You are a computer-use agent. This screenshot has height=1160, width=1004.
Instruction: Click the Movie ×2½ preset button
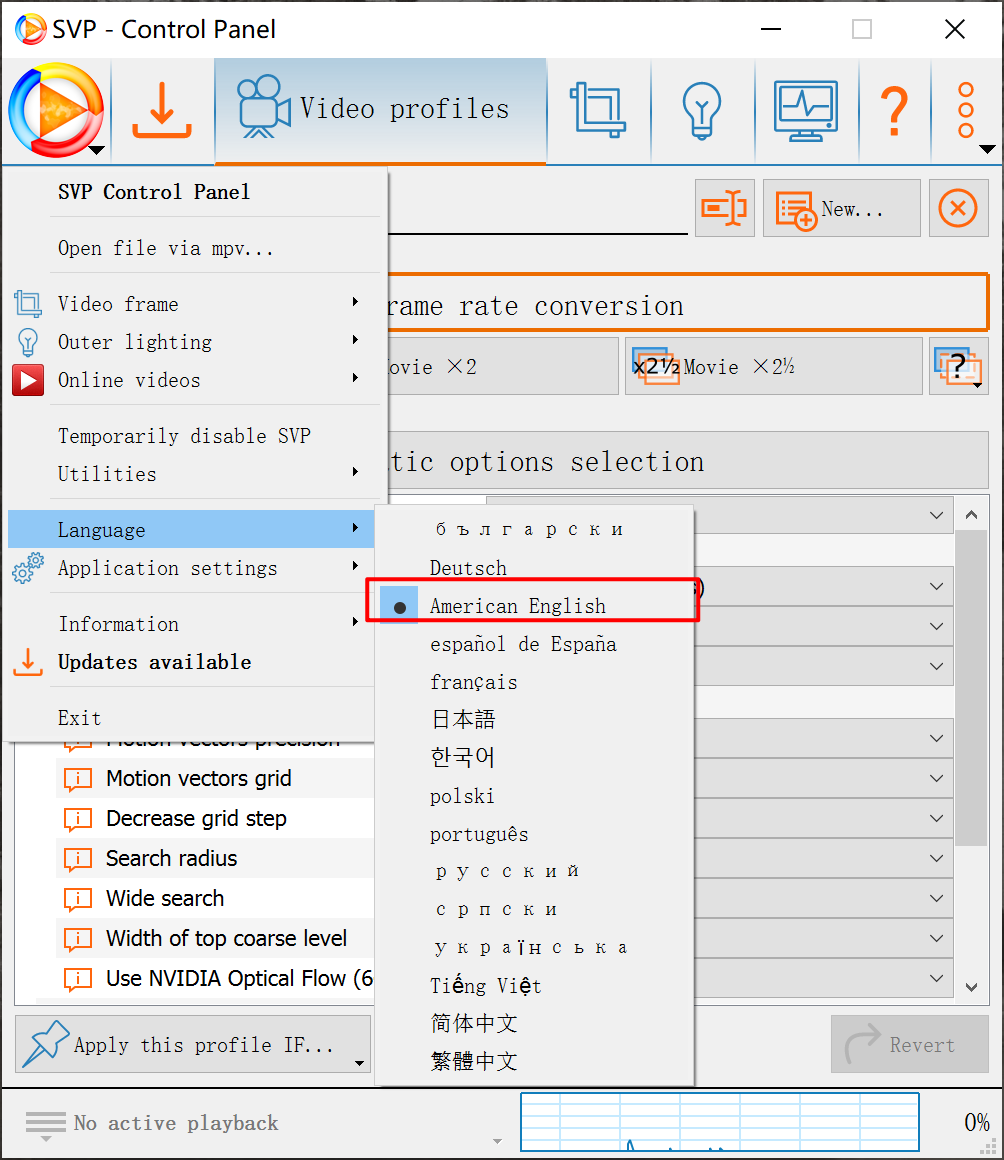773,366
